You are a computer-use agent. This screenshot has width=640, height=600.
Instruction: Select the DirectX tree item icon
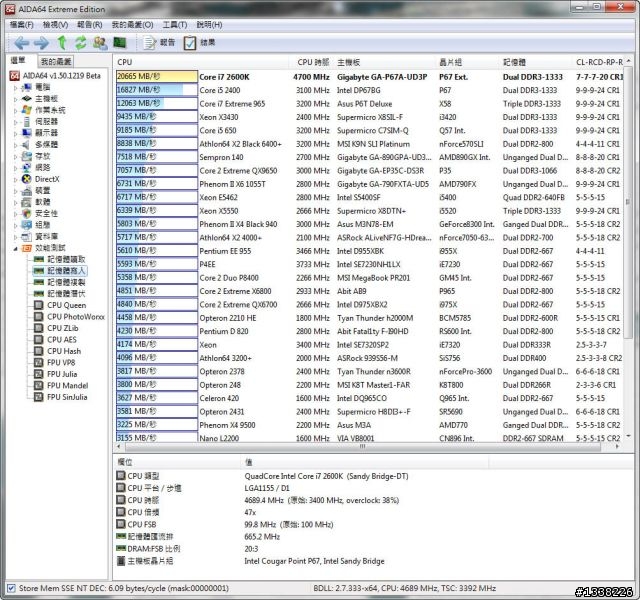(x=27, y=179)
